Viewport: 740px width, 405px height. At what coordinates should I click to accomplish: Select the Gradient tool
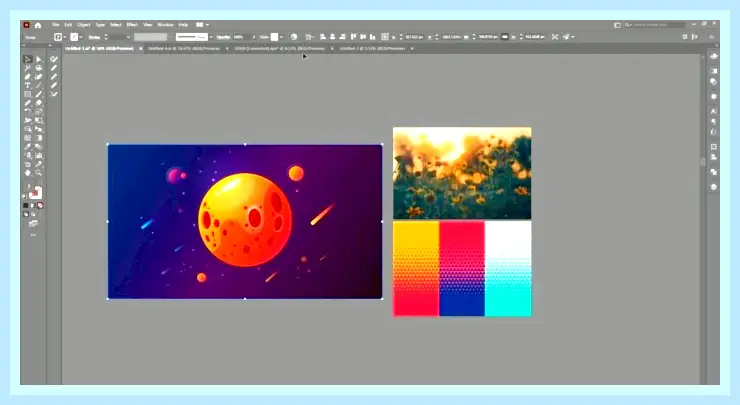tap(39, 138)
